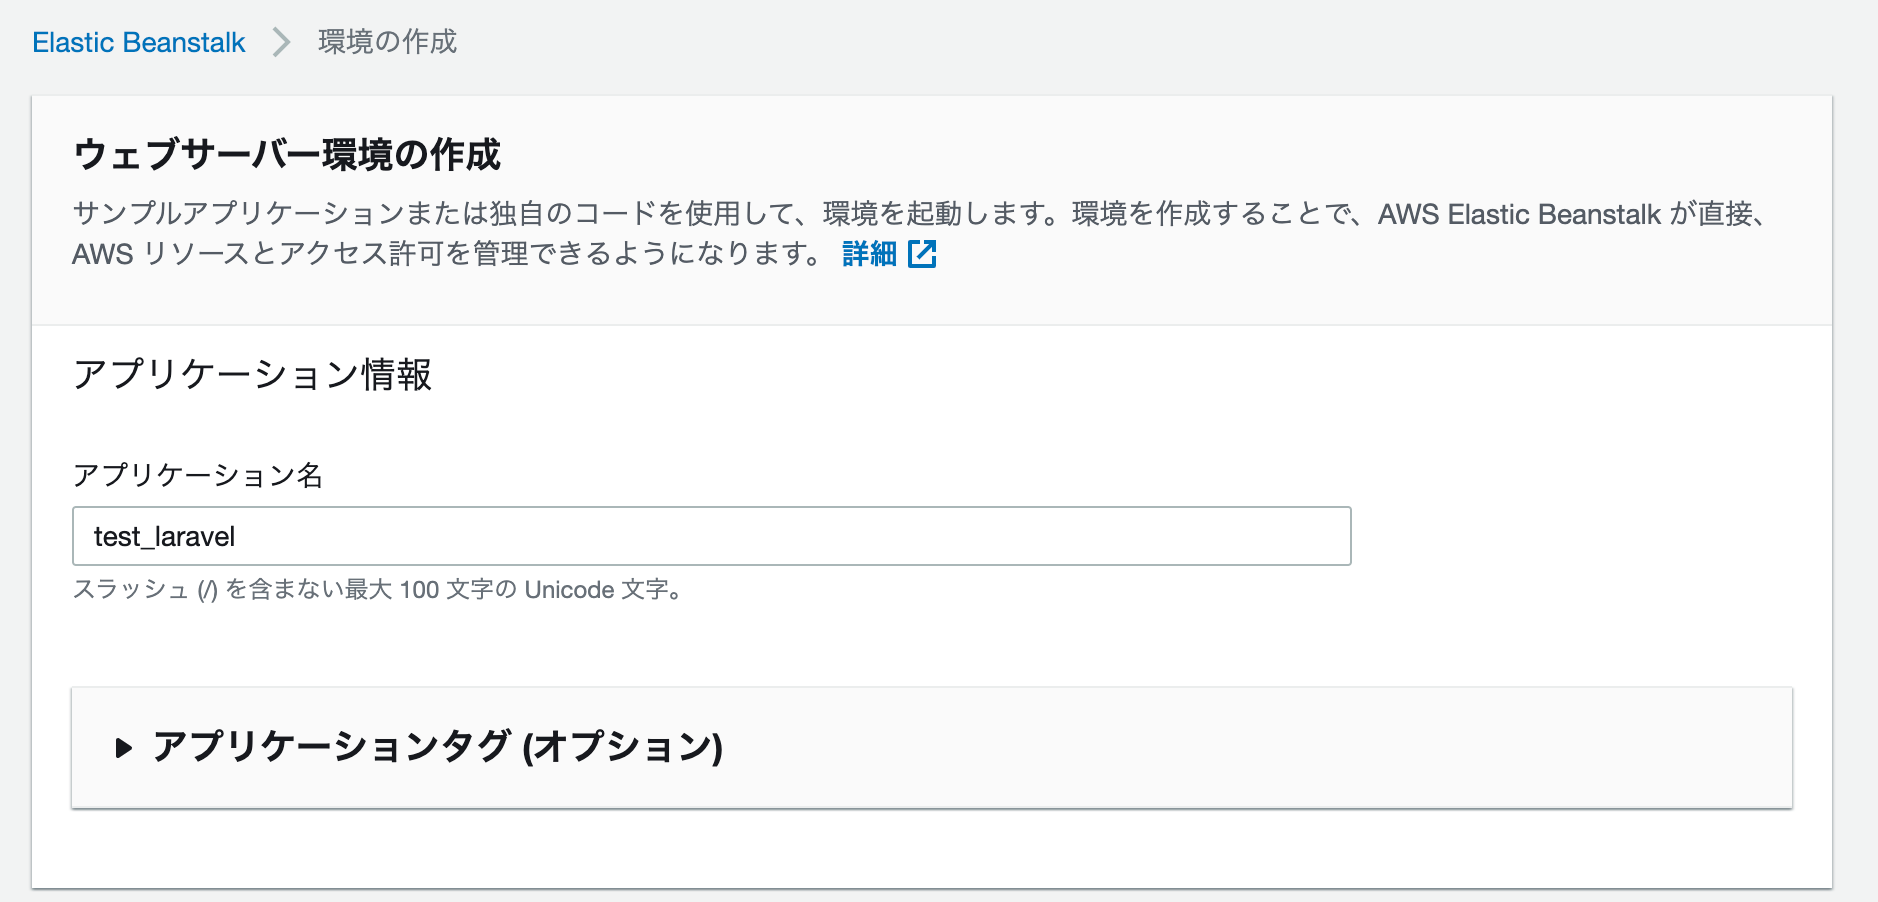Click the external link icon next to 詳細

(923, 255)
